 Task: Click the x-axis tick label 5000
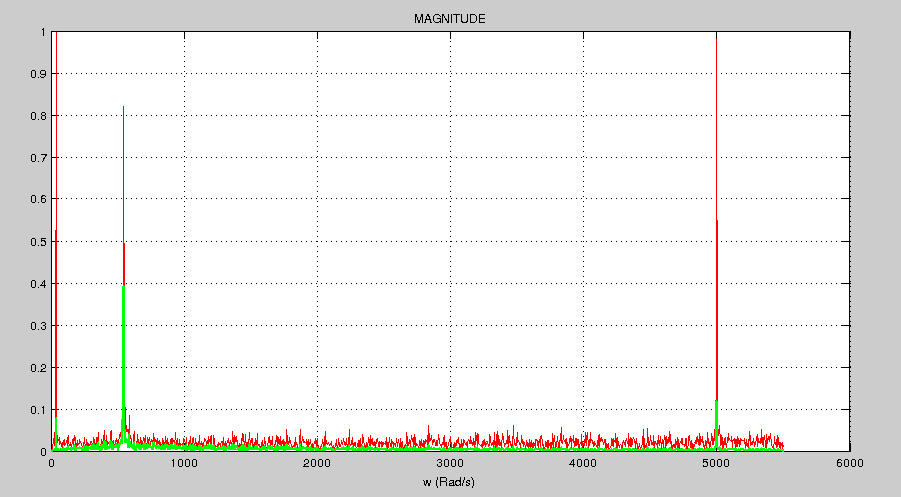click(716, 463)
